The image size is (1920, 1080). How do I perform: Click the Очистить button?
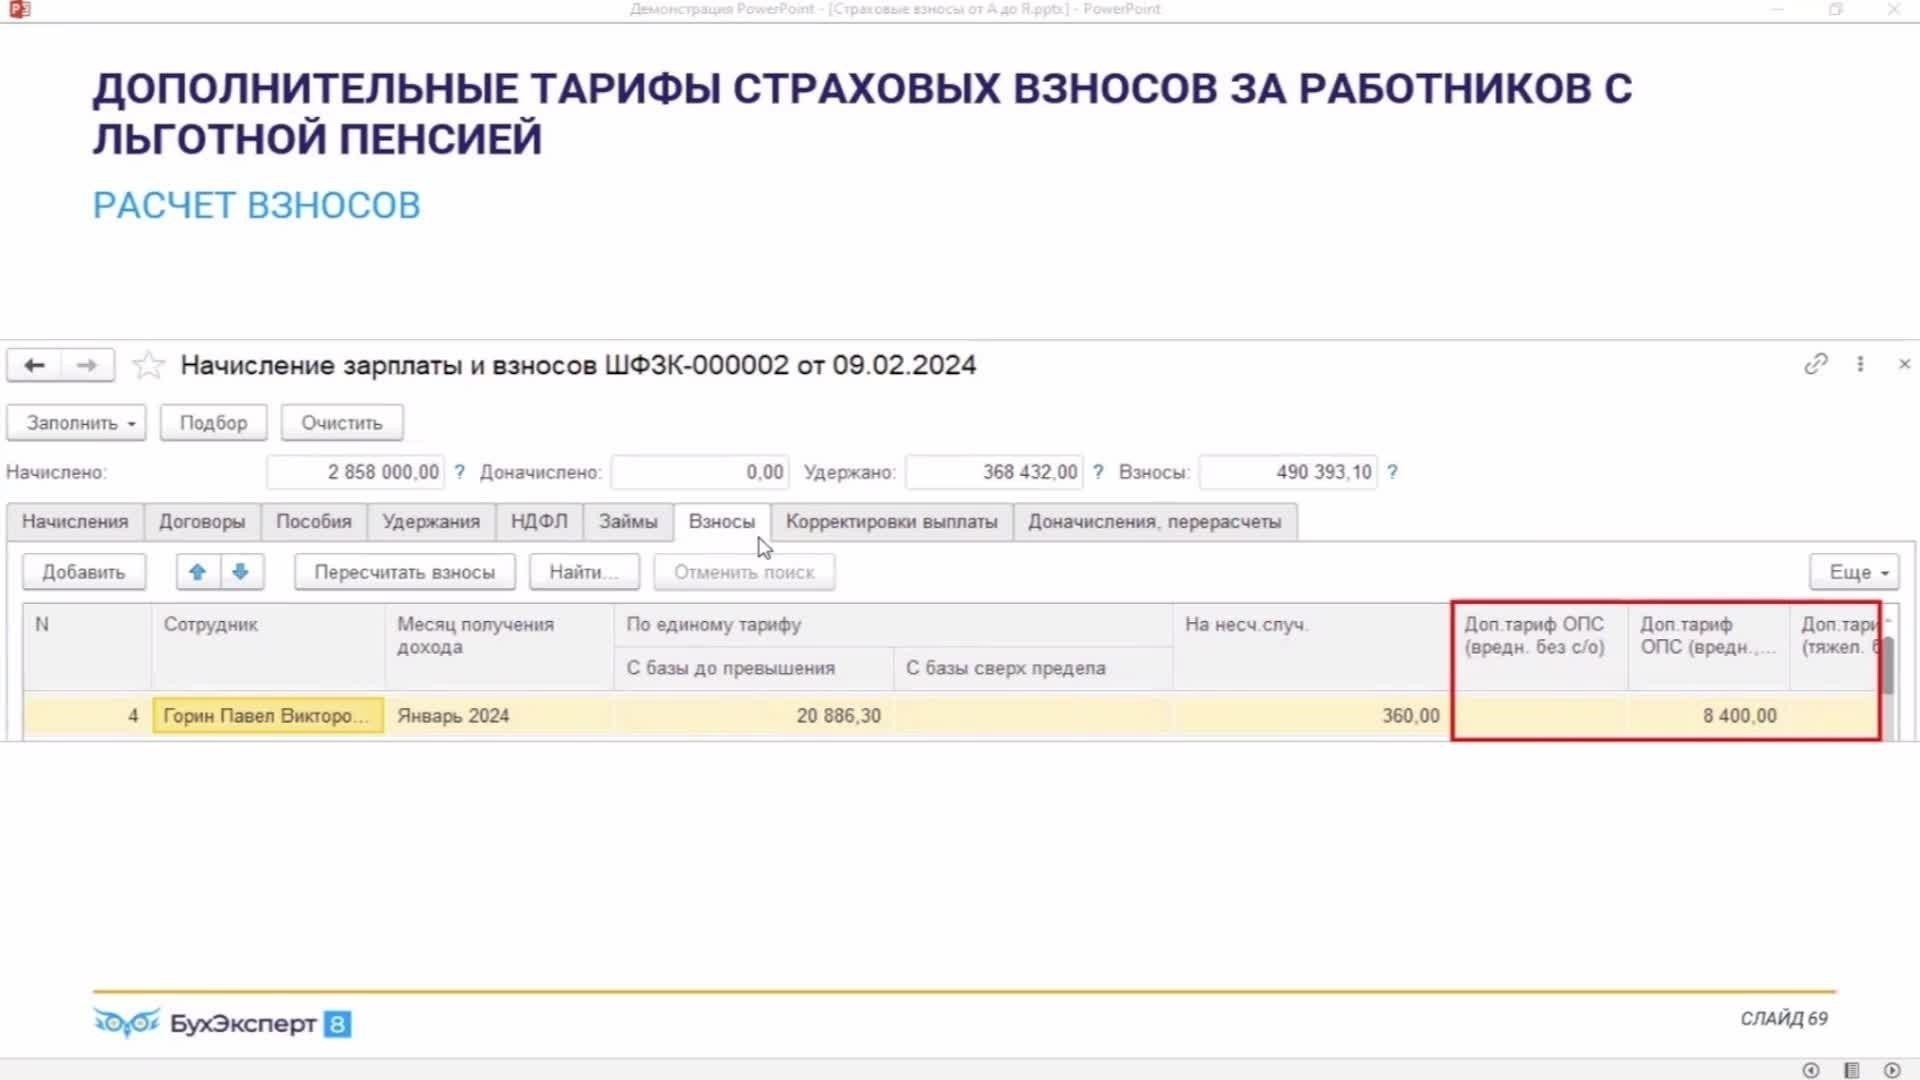pyautogui.click(x=342, y=423)
